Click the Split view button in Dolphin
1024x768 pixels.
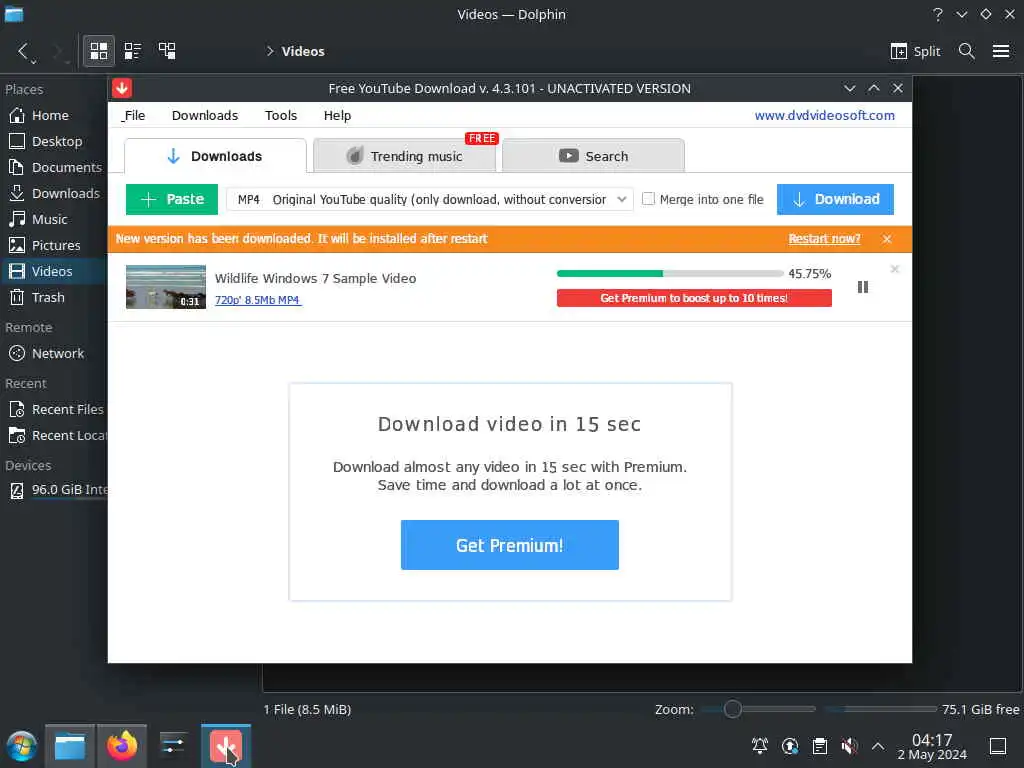[x=915, y=51]
